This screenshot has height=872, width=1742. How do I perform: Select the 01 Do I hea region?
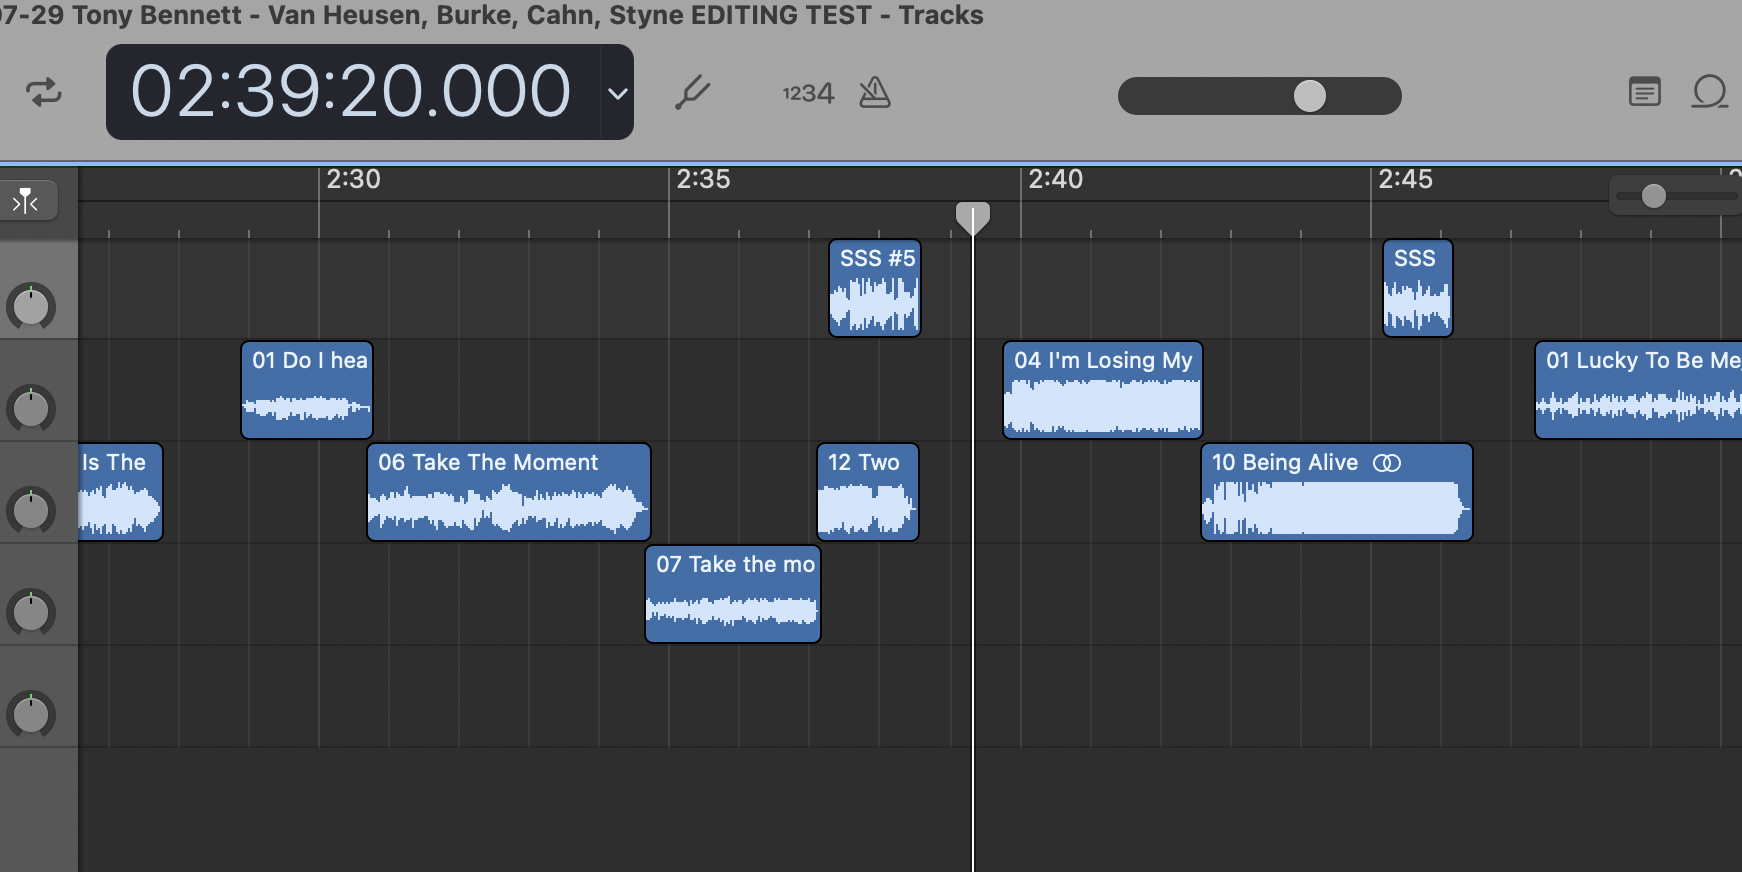pyautogui.click(x=307, y=390)
